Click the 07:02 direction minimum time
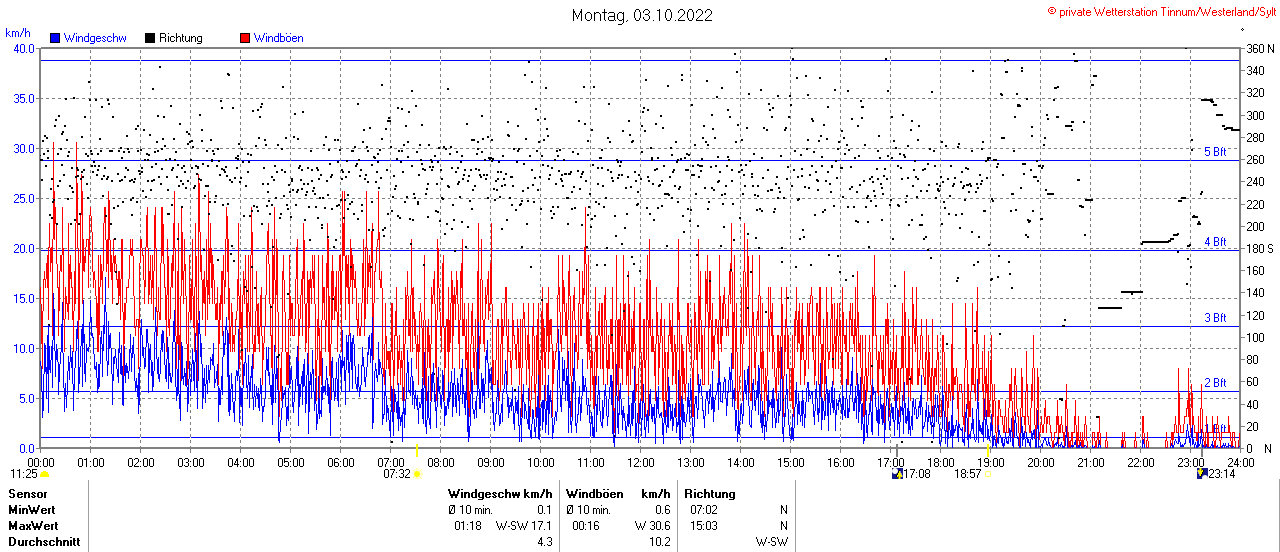Viewport: 1280px width, 552px height. [x=704, y=510]
